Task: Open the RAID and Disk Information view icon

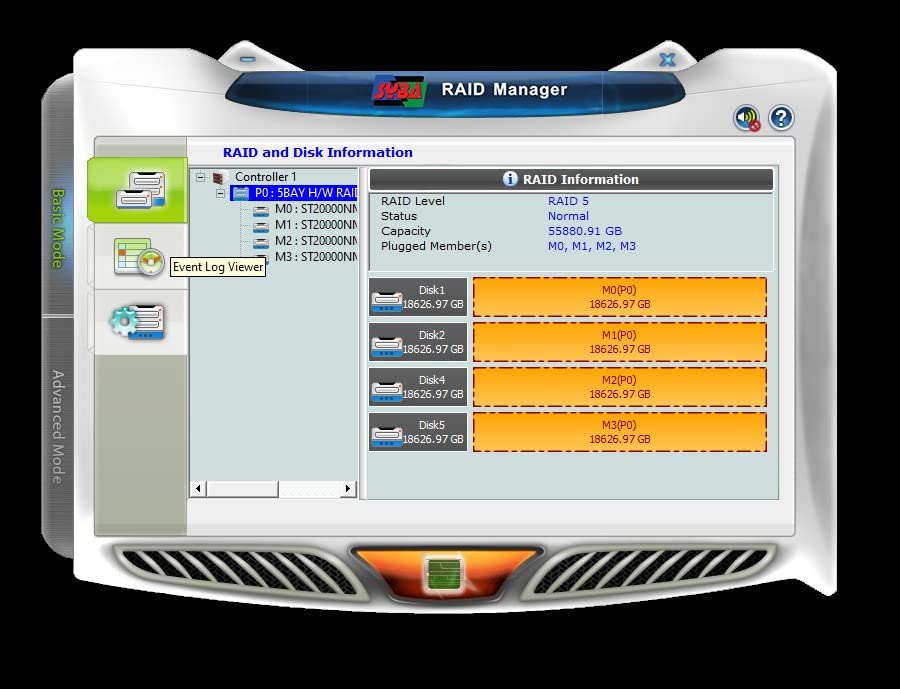Action: click(x=140, y=189)
